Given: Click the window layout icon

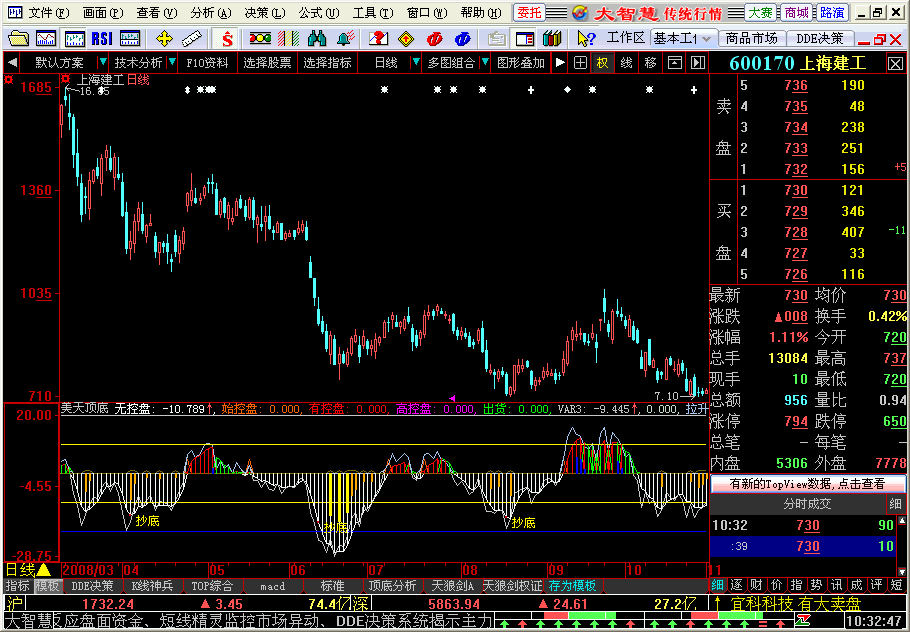Looking at the screenshot, I should [x=525, y=39].
